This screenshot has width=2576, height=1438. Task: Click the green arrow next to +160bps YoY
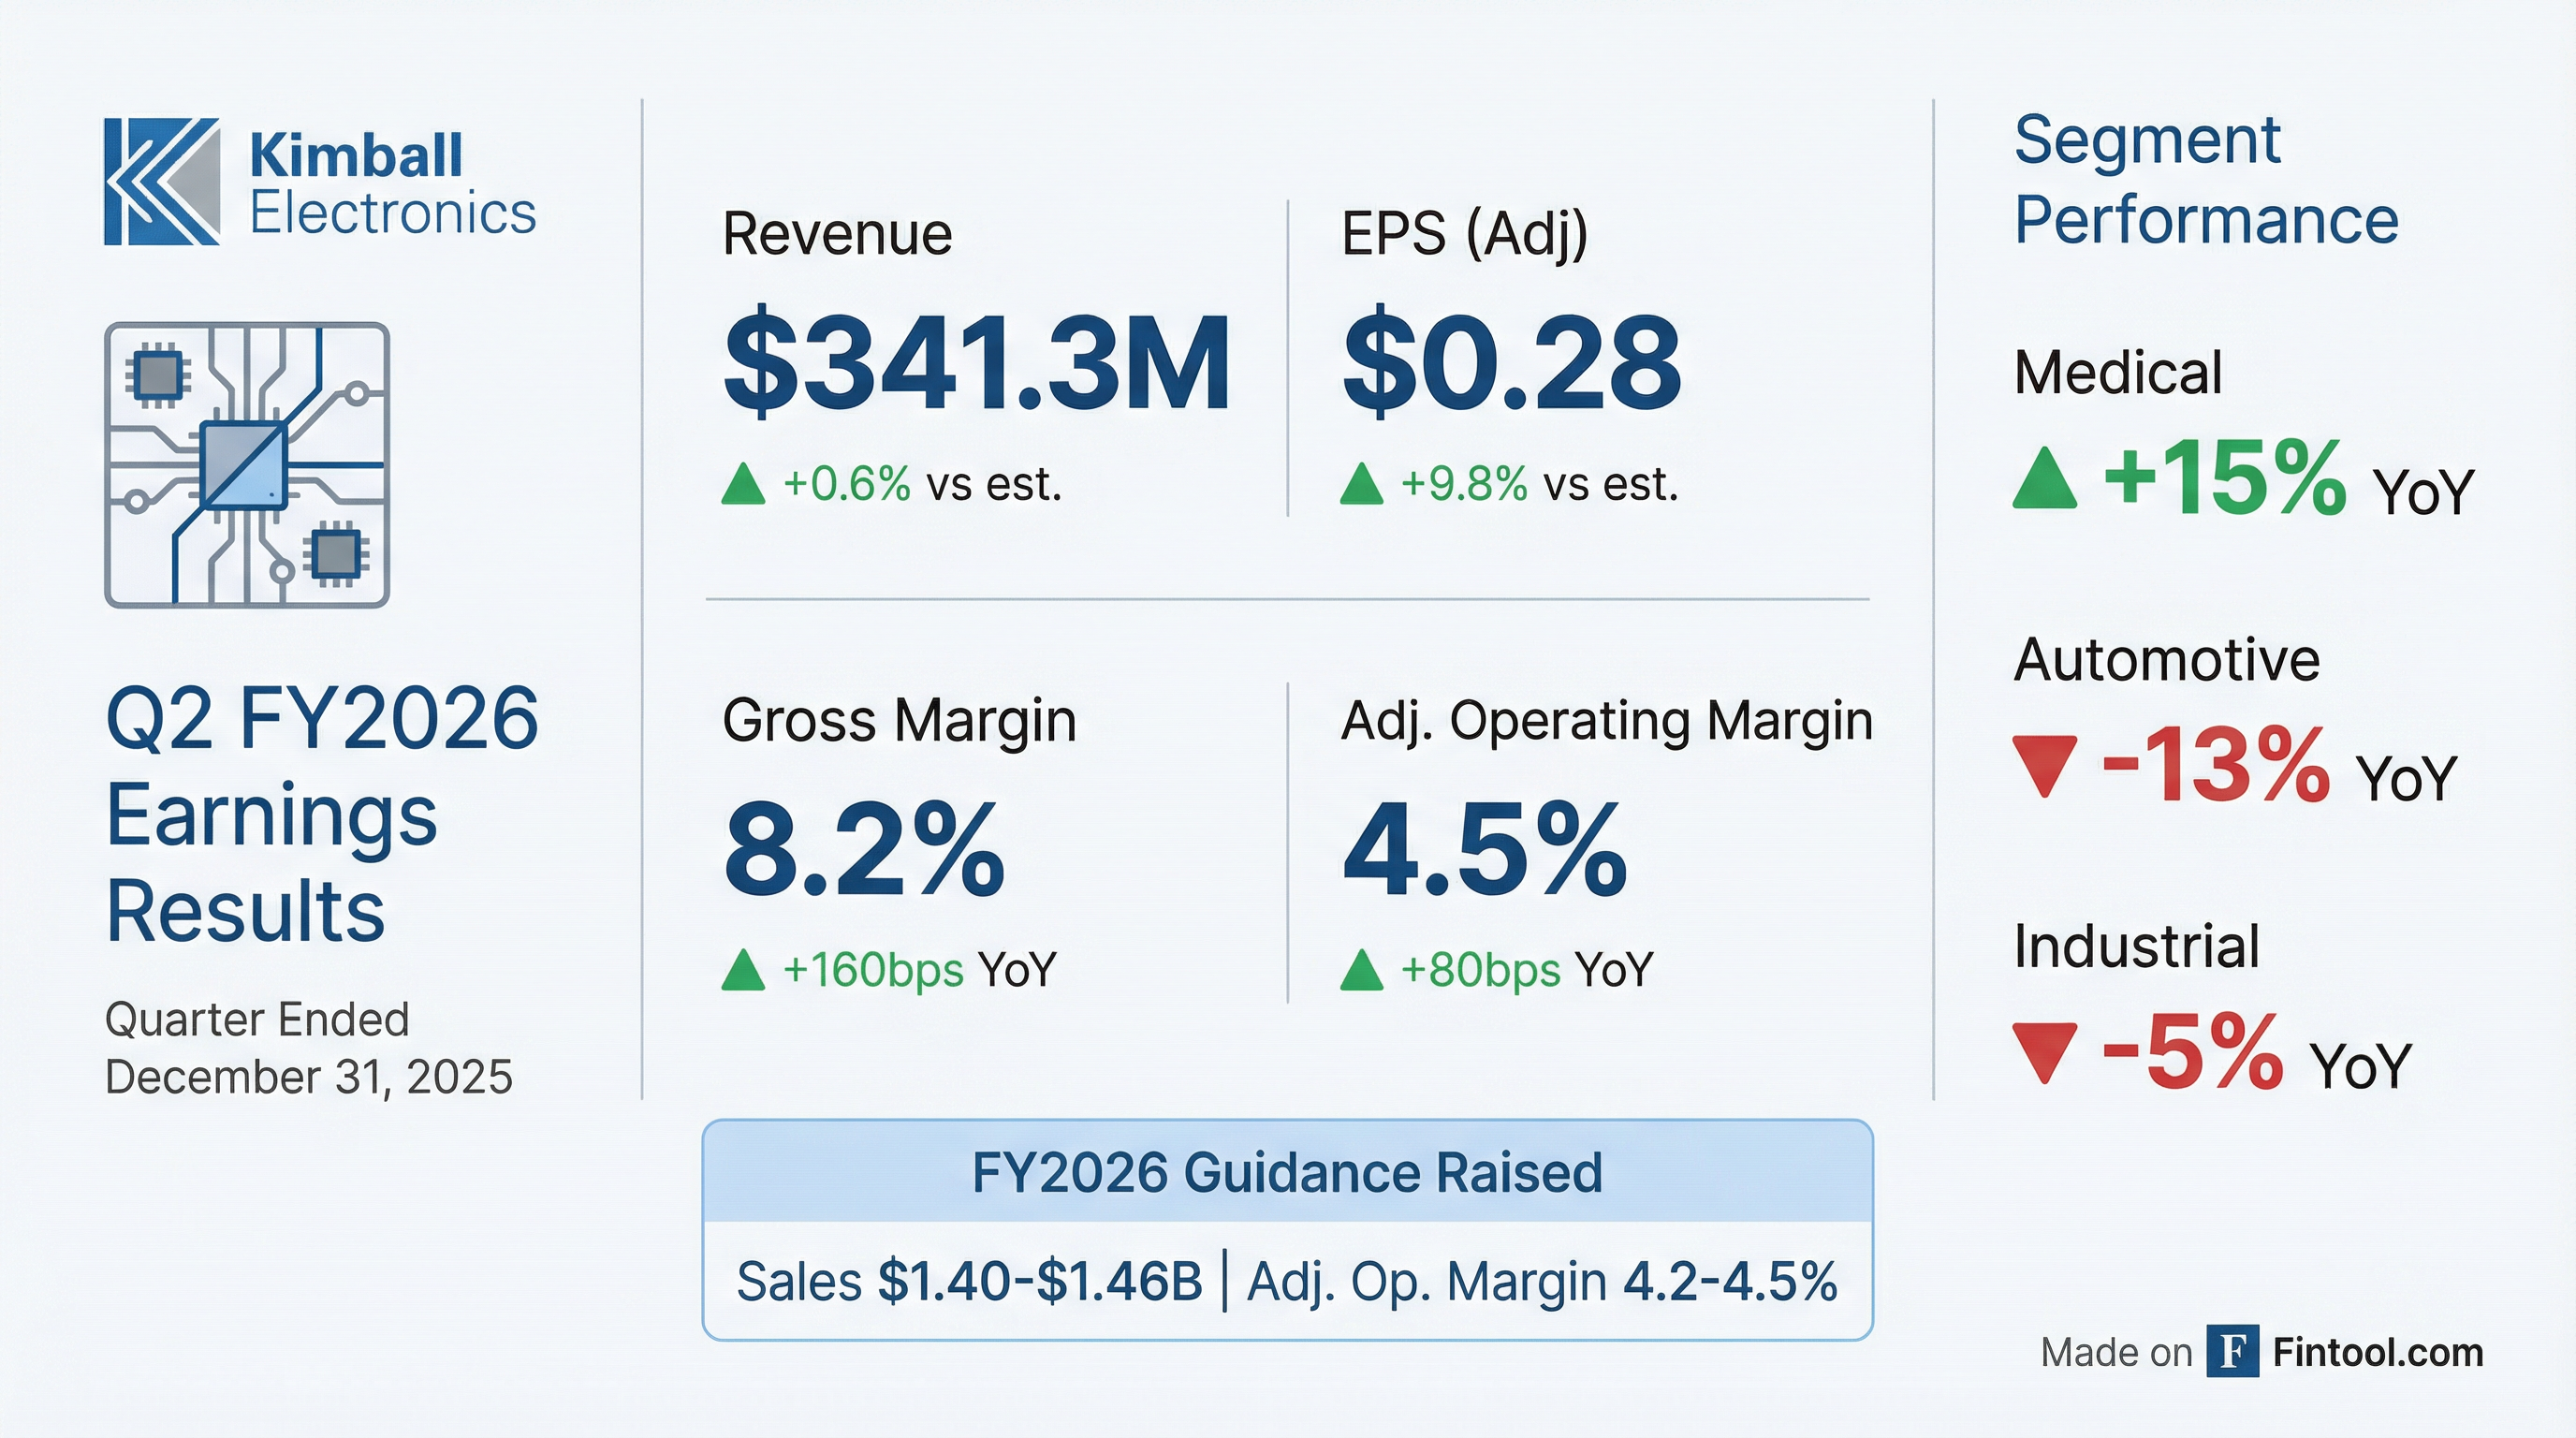pyautogui.click(x=743, y=970)
